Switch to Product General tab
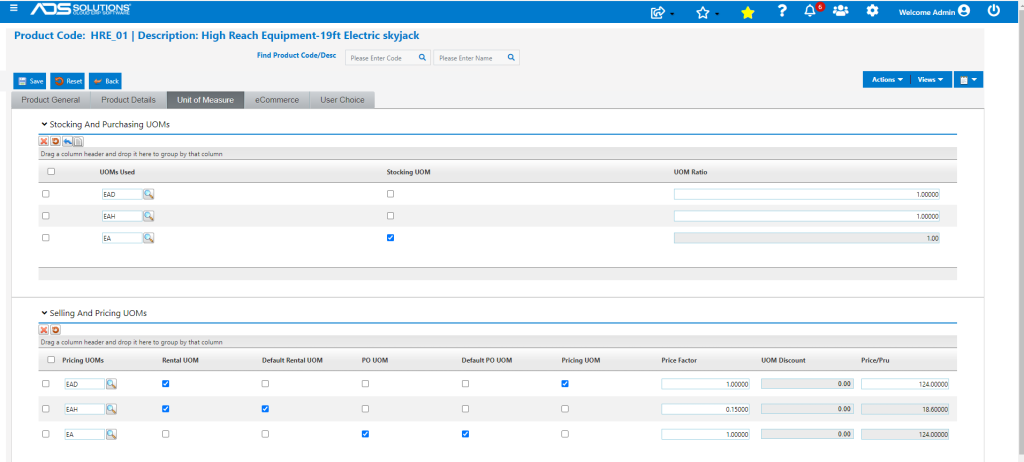The image size is (1024, 462). pos(51,100)
